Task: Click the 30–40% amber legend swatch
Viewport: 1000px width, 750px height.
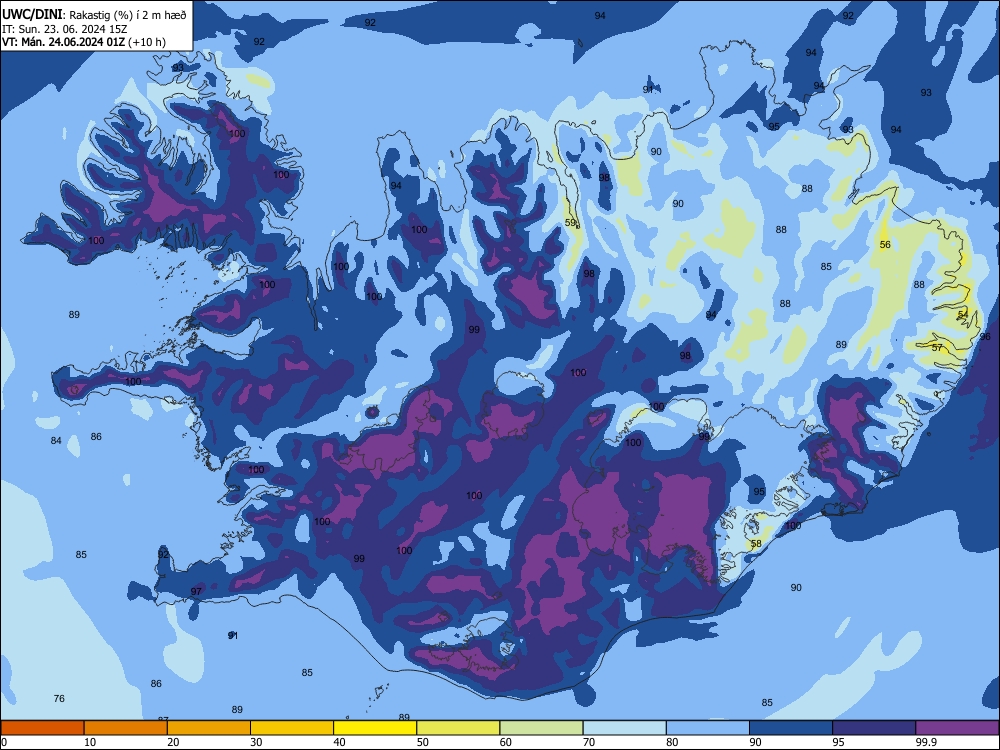Action: tap(292, 728)
